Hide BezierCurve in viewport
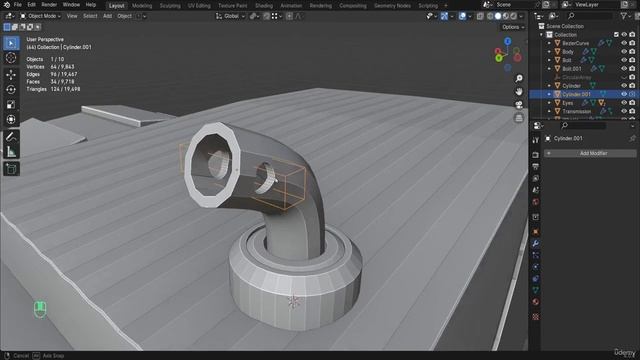The height and width of the screenshot is (360, 640). tap(624, 43)
